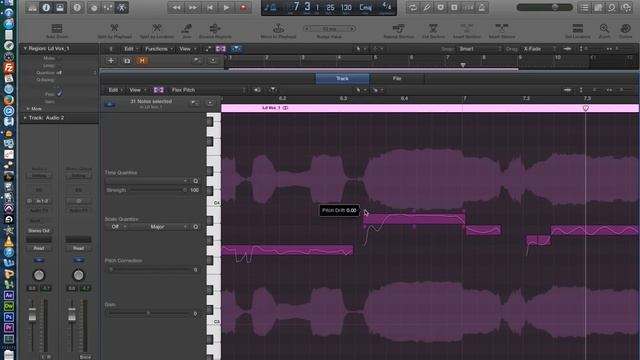Click the Colors palette toolbar icon
640x360 pixels.
pyautogui.click(x=625, y=28)
